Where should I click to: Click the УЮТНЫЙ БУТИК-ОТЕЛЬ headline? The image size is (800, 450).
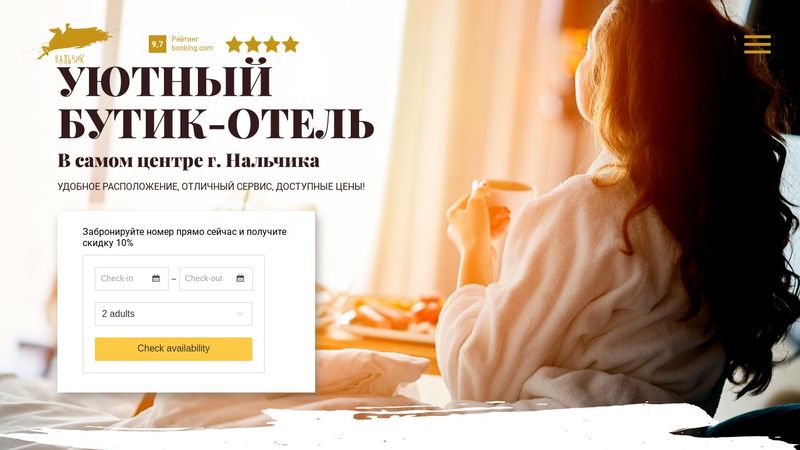[215, 102]
